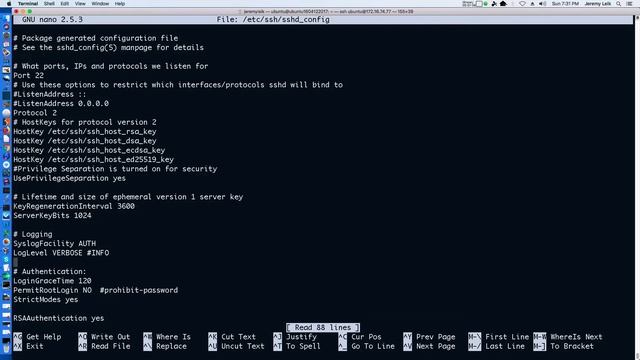Screen dimensions: 640x360
Task: Click the 'Get Help' nano shortcut
Action: coord(37,337)
